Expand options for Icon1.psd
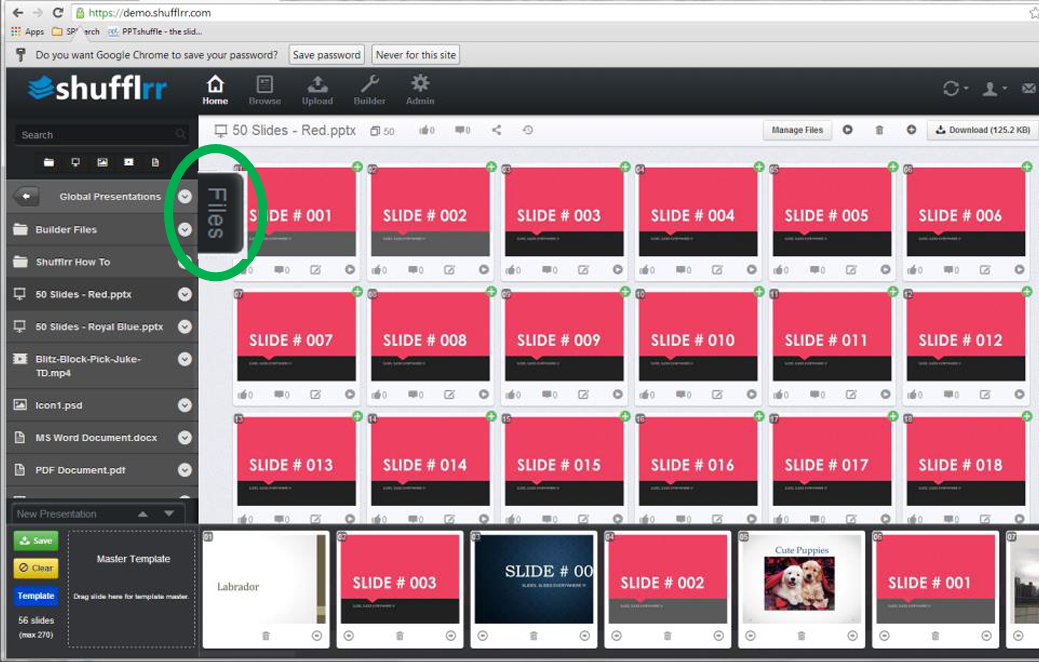This screenshot has height=662, width=1039. (185, 405)
